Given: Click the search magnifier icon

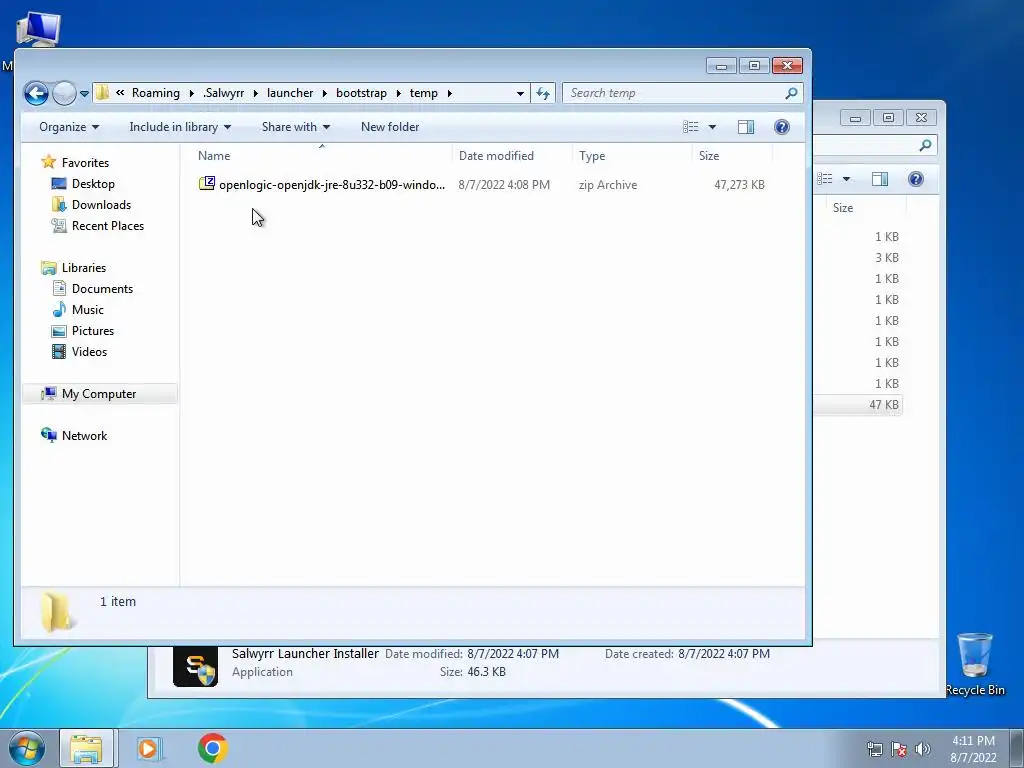Looking at the screenshot, I should [792, 93].
